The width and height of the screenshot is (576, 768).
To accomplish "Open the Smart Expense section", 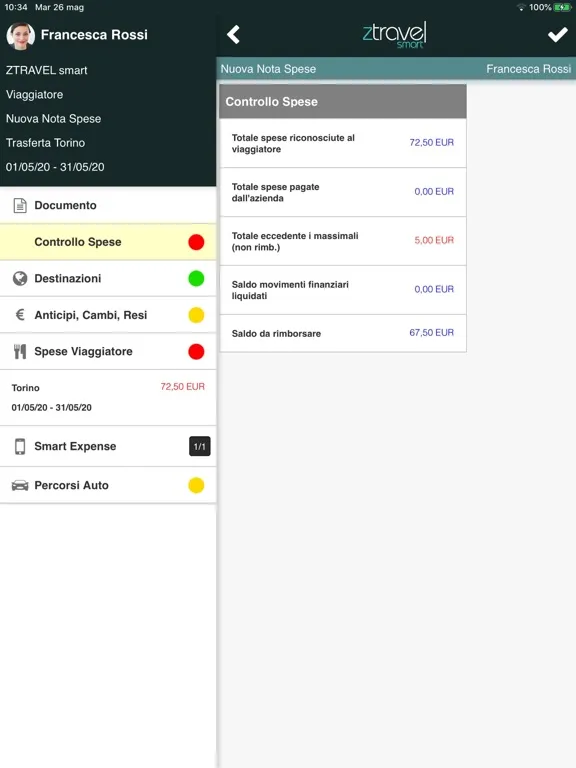I will (x=108, y=446).
